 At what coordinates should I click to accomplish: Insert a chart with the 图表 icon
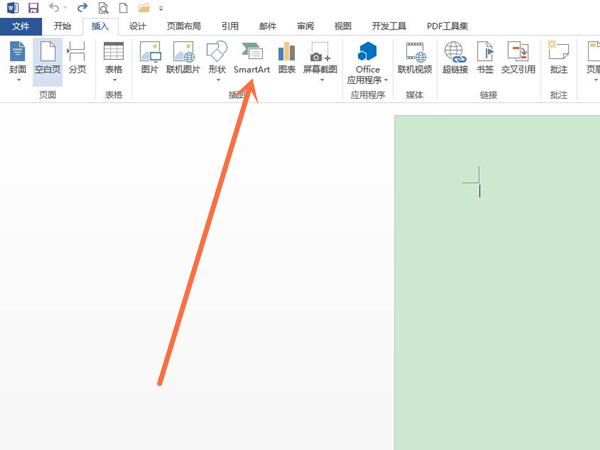point(286,58)
